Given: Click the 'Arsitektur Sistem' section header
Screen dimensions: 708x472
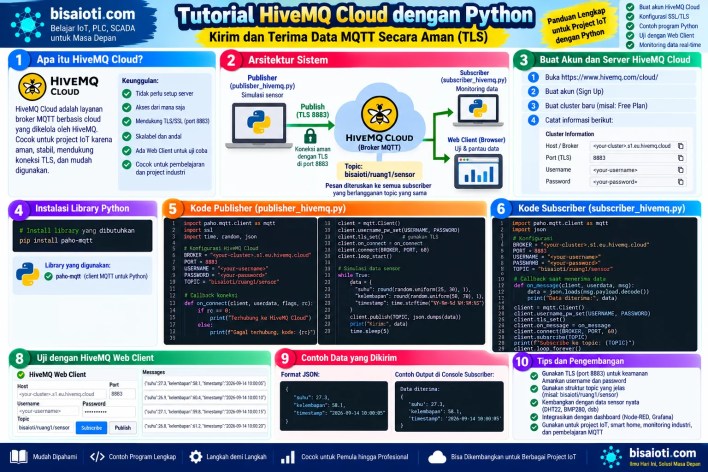Looking at the screenshot, I should [364, 60].
